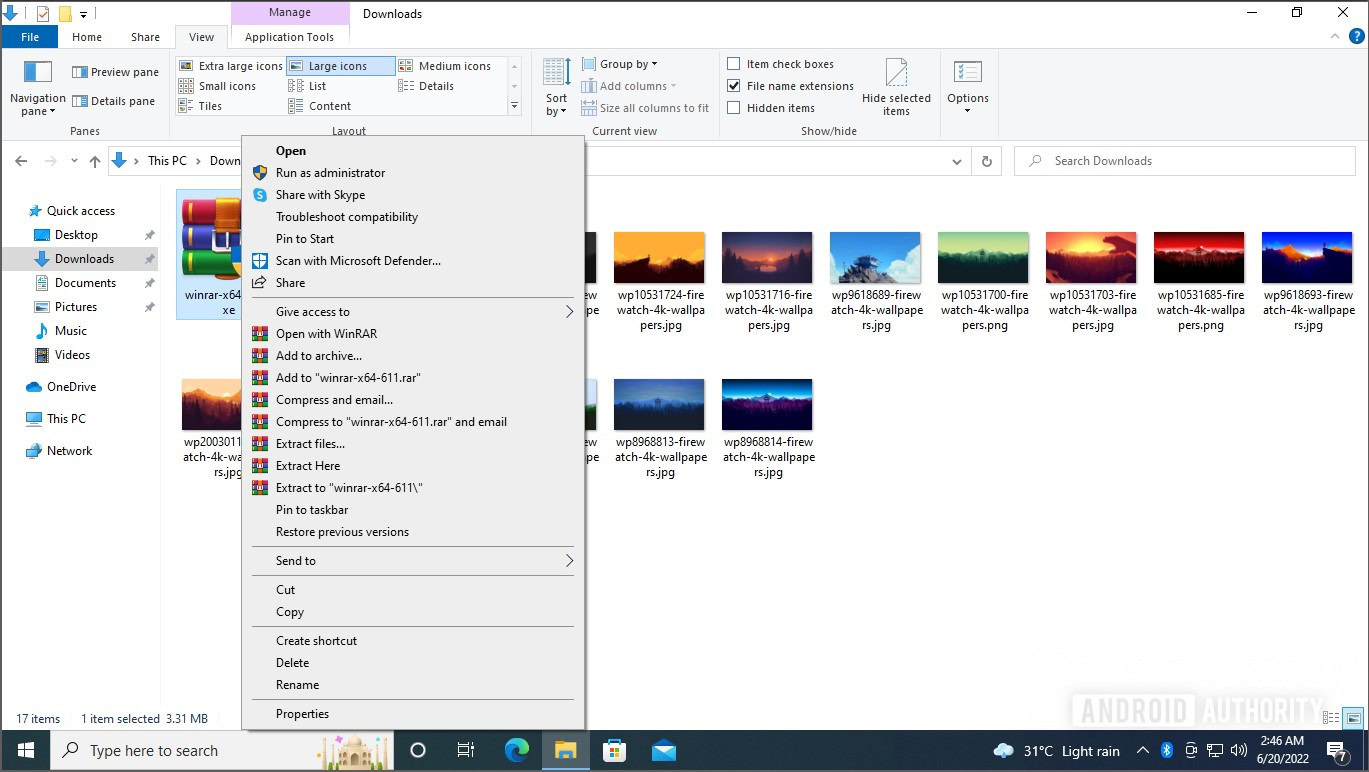Switch to the Home ribbon tab
This screenshot has width=1369, height=772.
(87, 37)
